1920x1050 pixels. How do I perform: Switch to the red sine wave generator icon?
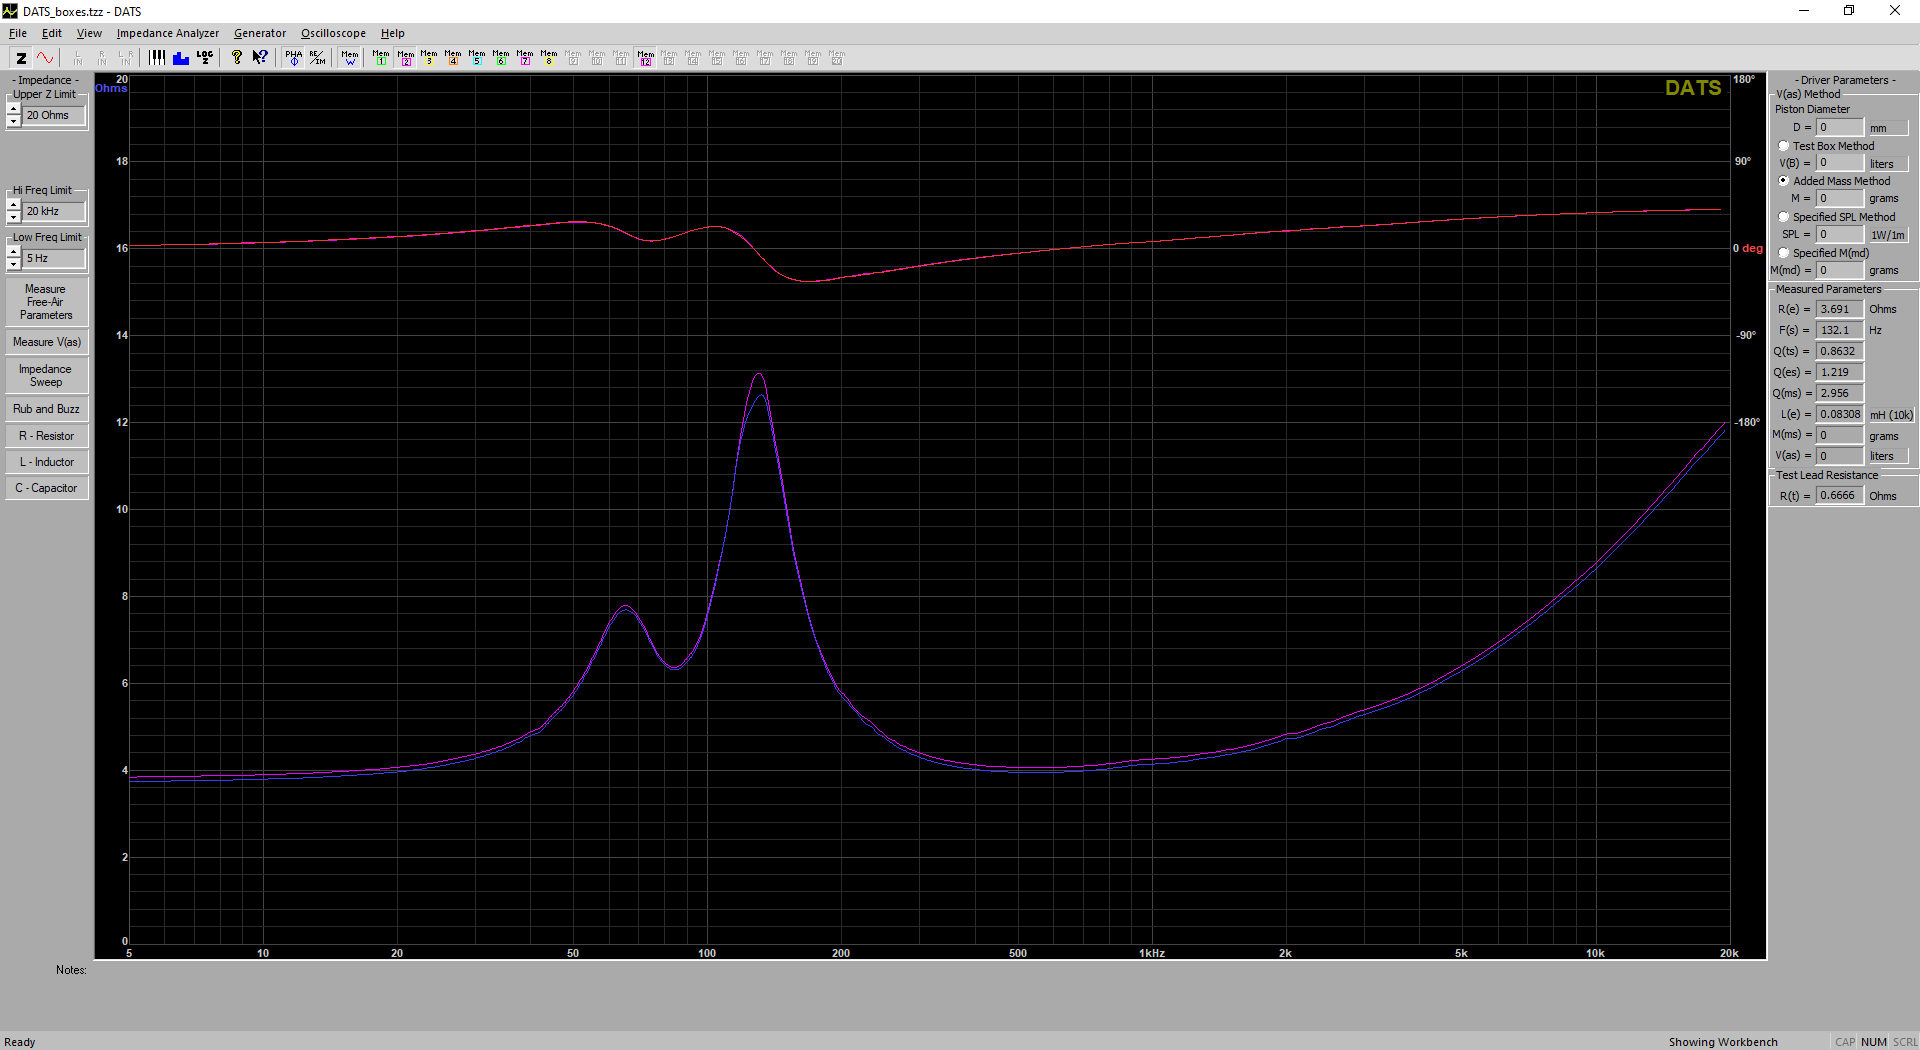coord(45,58)
